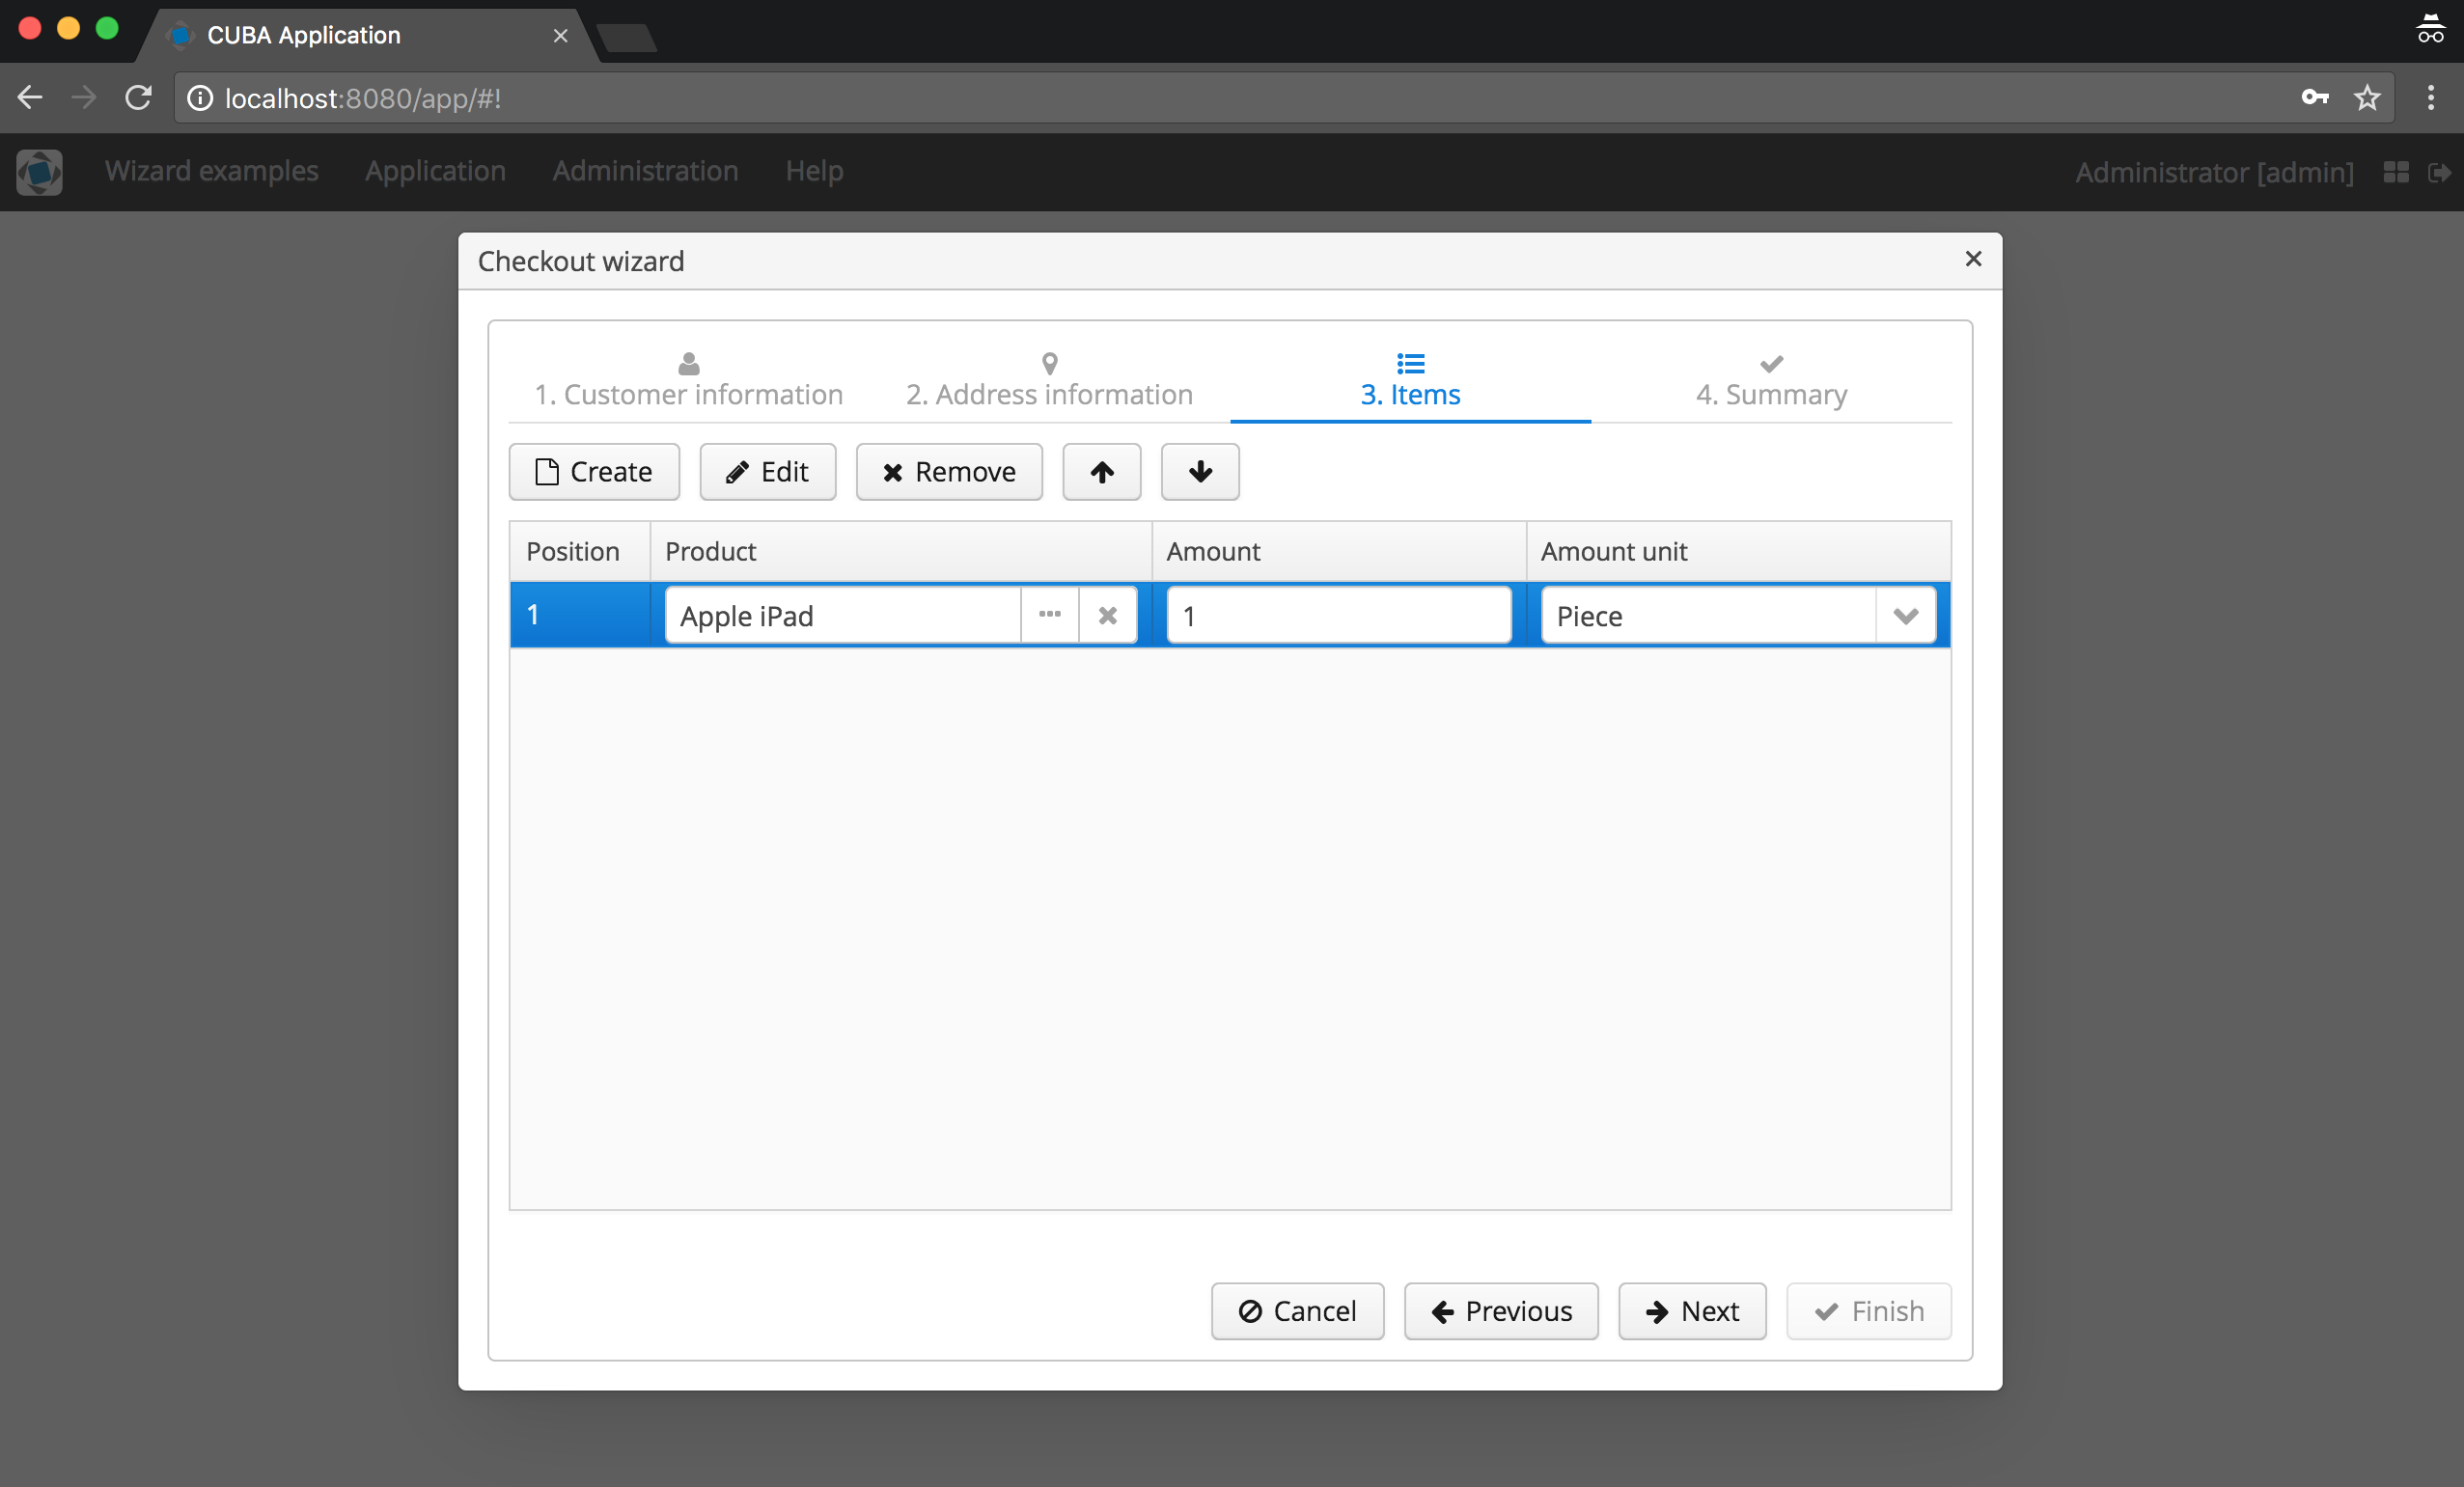Cancel the checkout wizard
The image size is (2464, 1487).
1297,1310
